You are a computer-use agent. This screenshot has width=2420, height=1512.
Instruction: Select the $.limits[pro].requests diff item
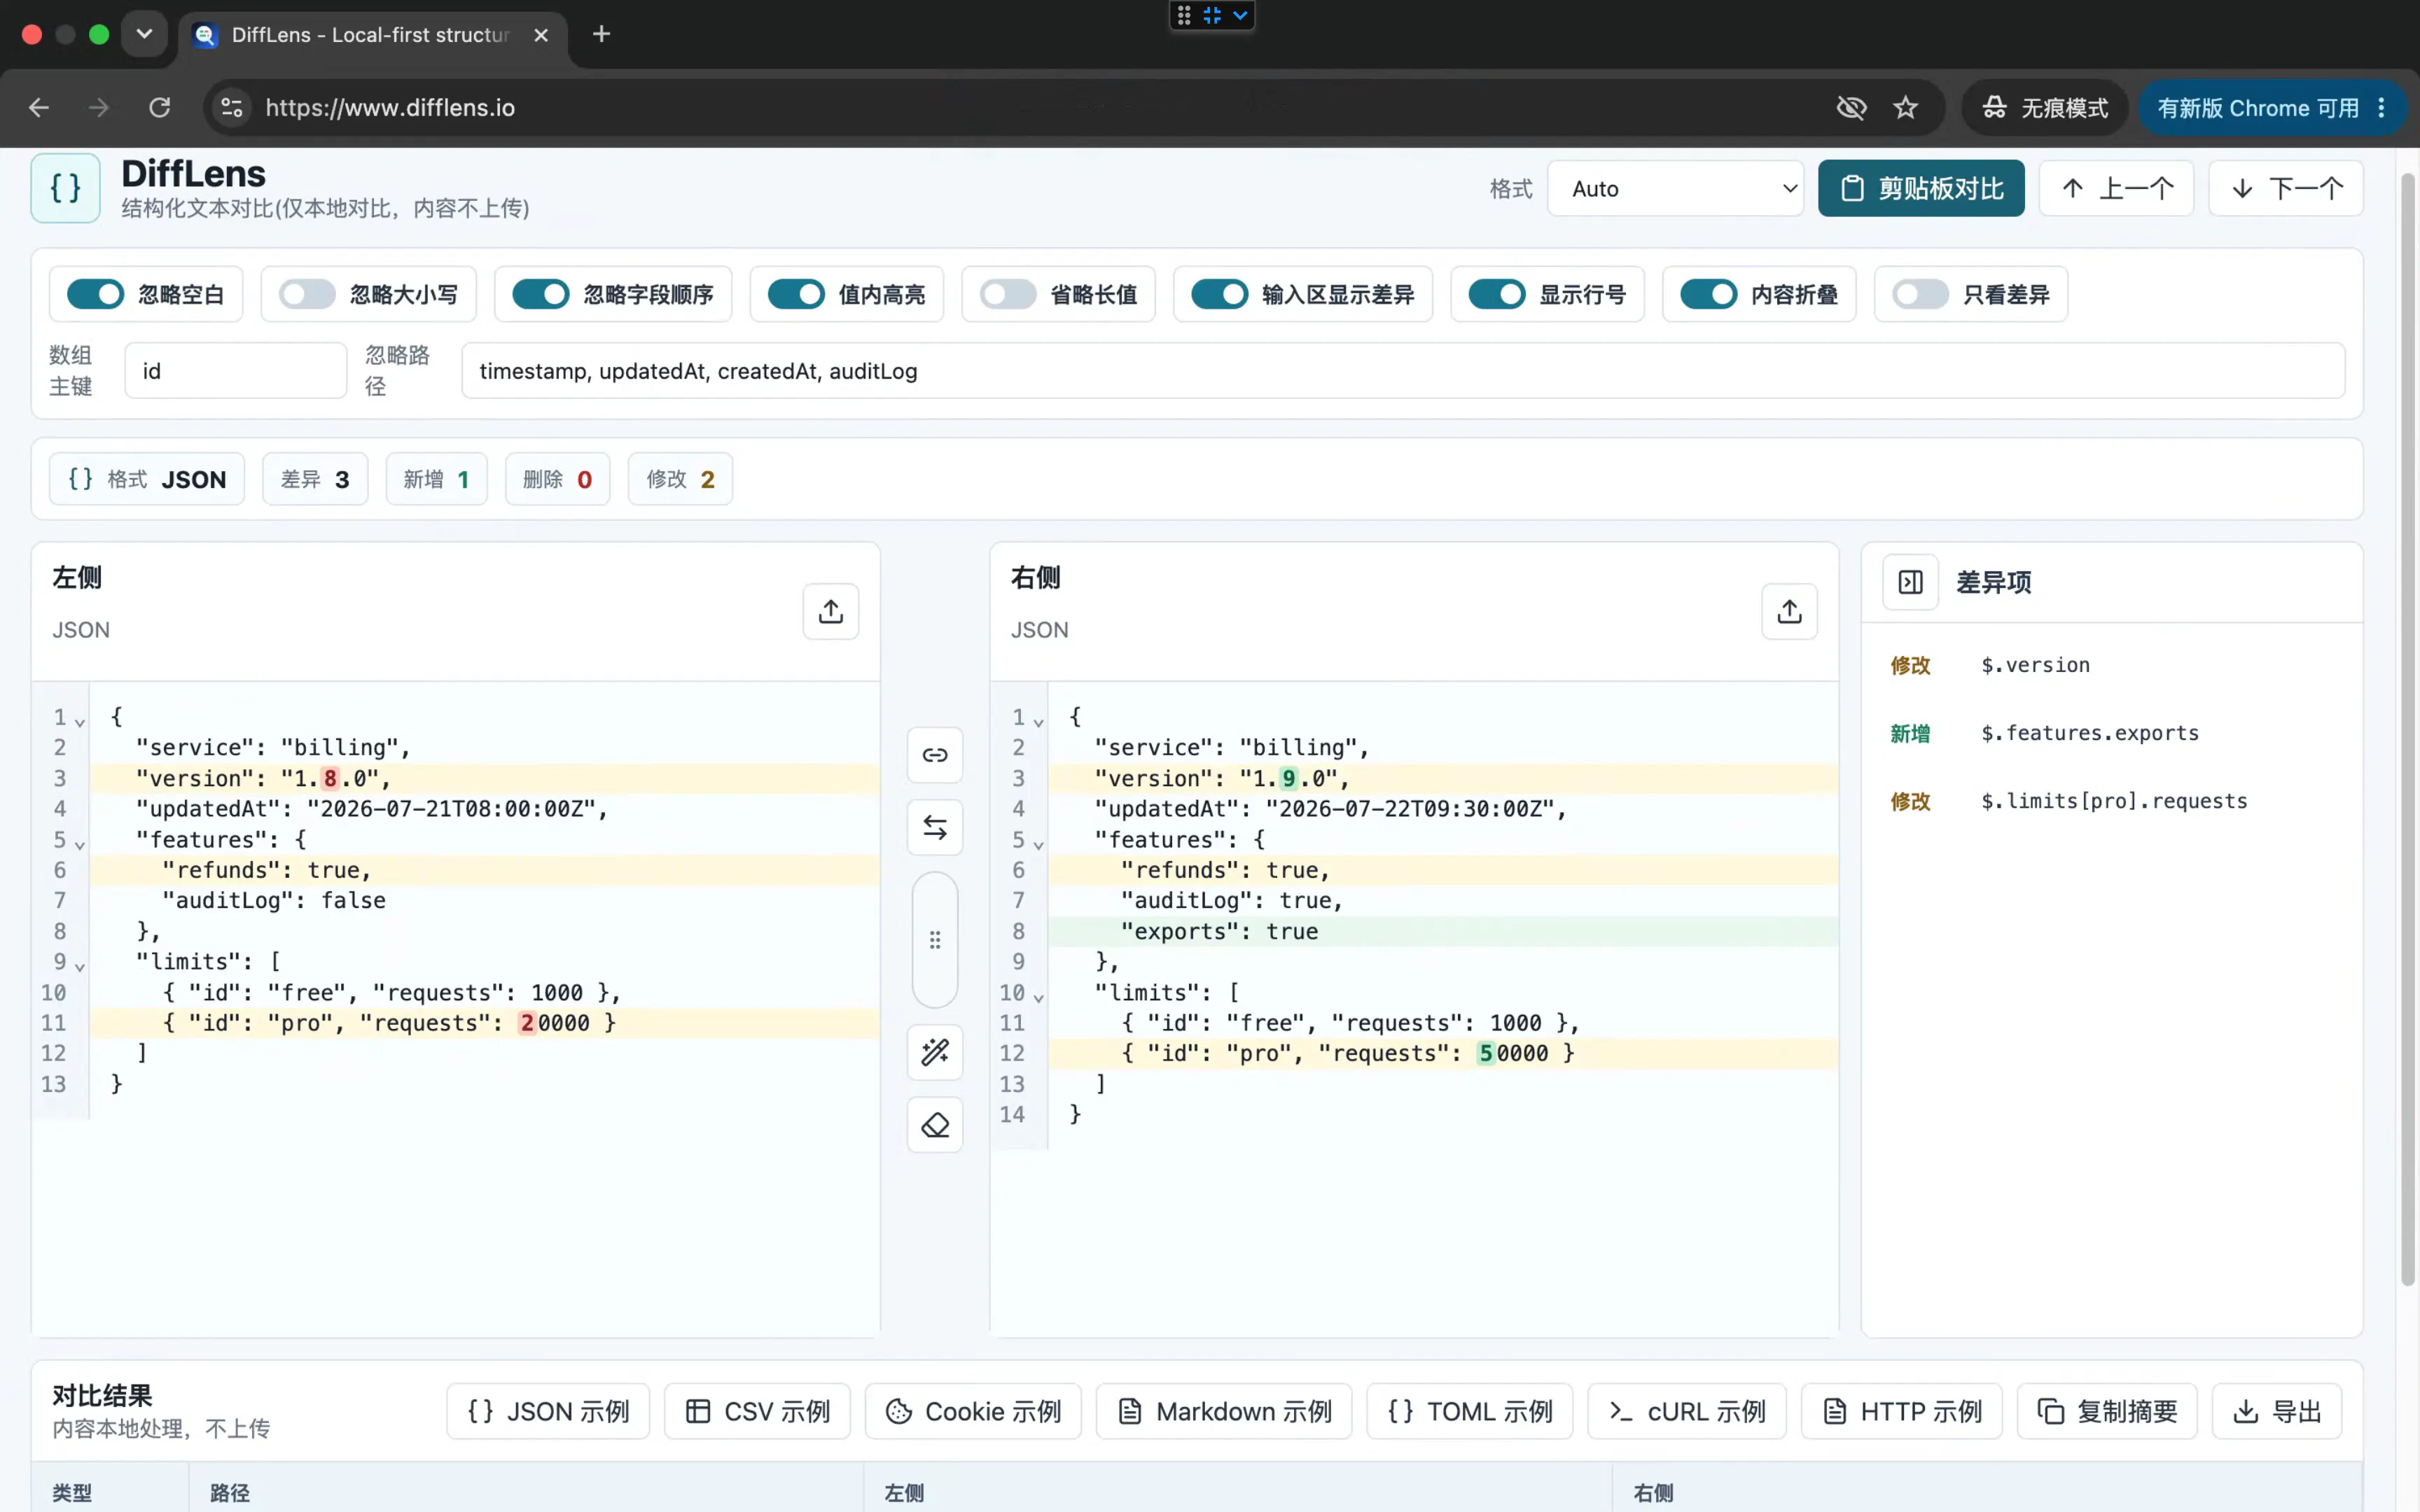point(2112,801)
